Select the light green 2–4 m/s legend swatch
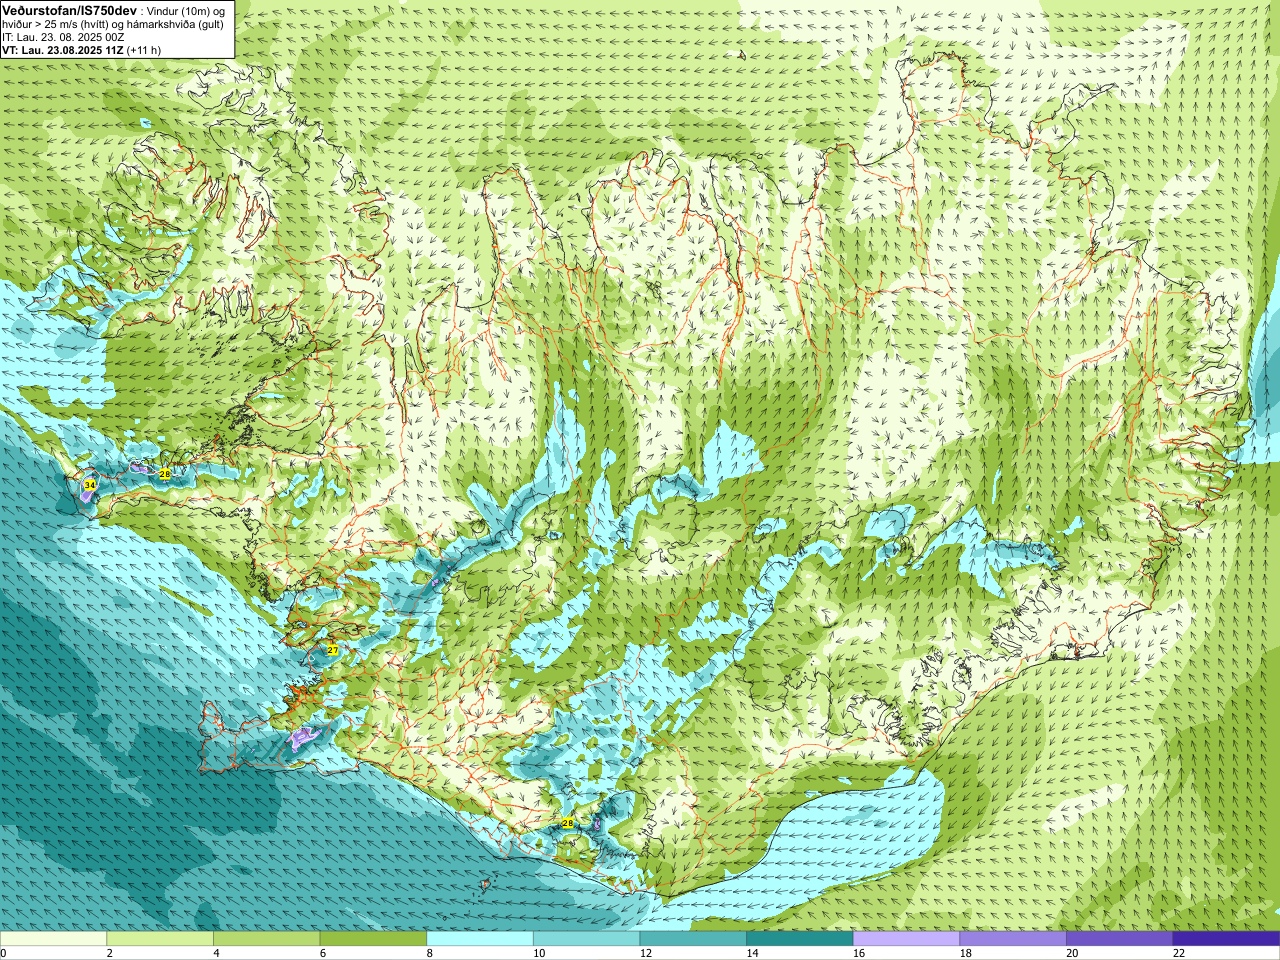Viewport: 1280px width, 960px height. click(160, 939)
